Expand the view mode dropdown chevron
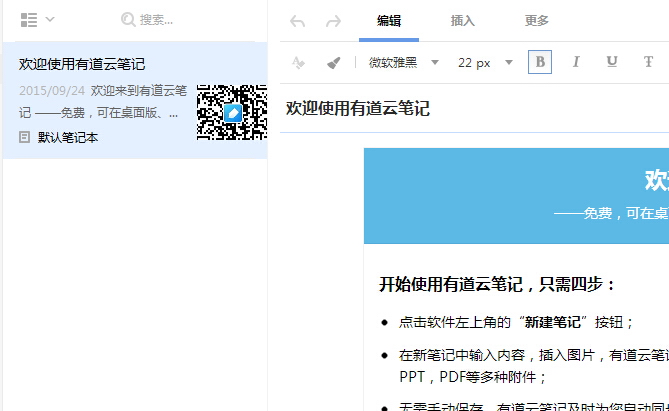669x411 pixels. (50, 19)
